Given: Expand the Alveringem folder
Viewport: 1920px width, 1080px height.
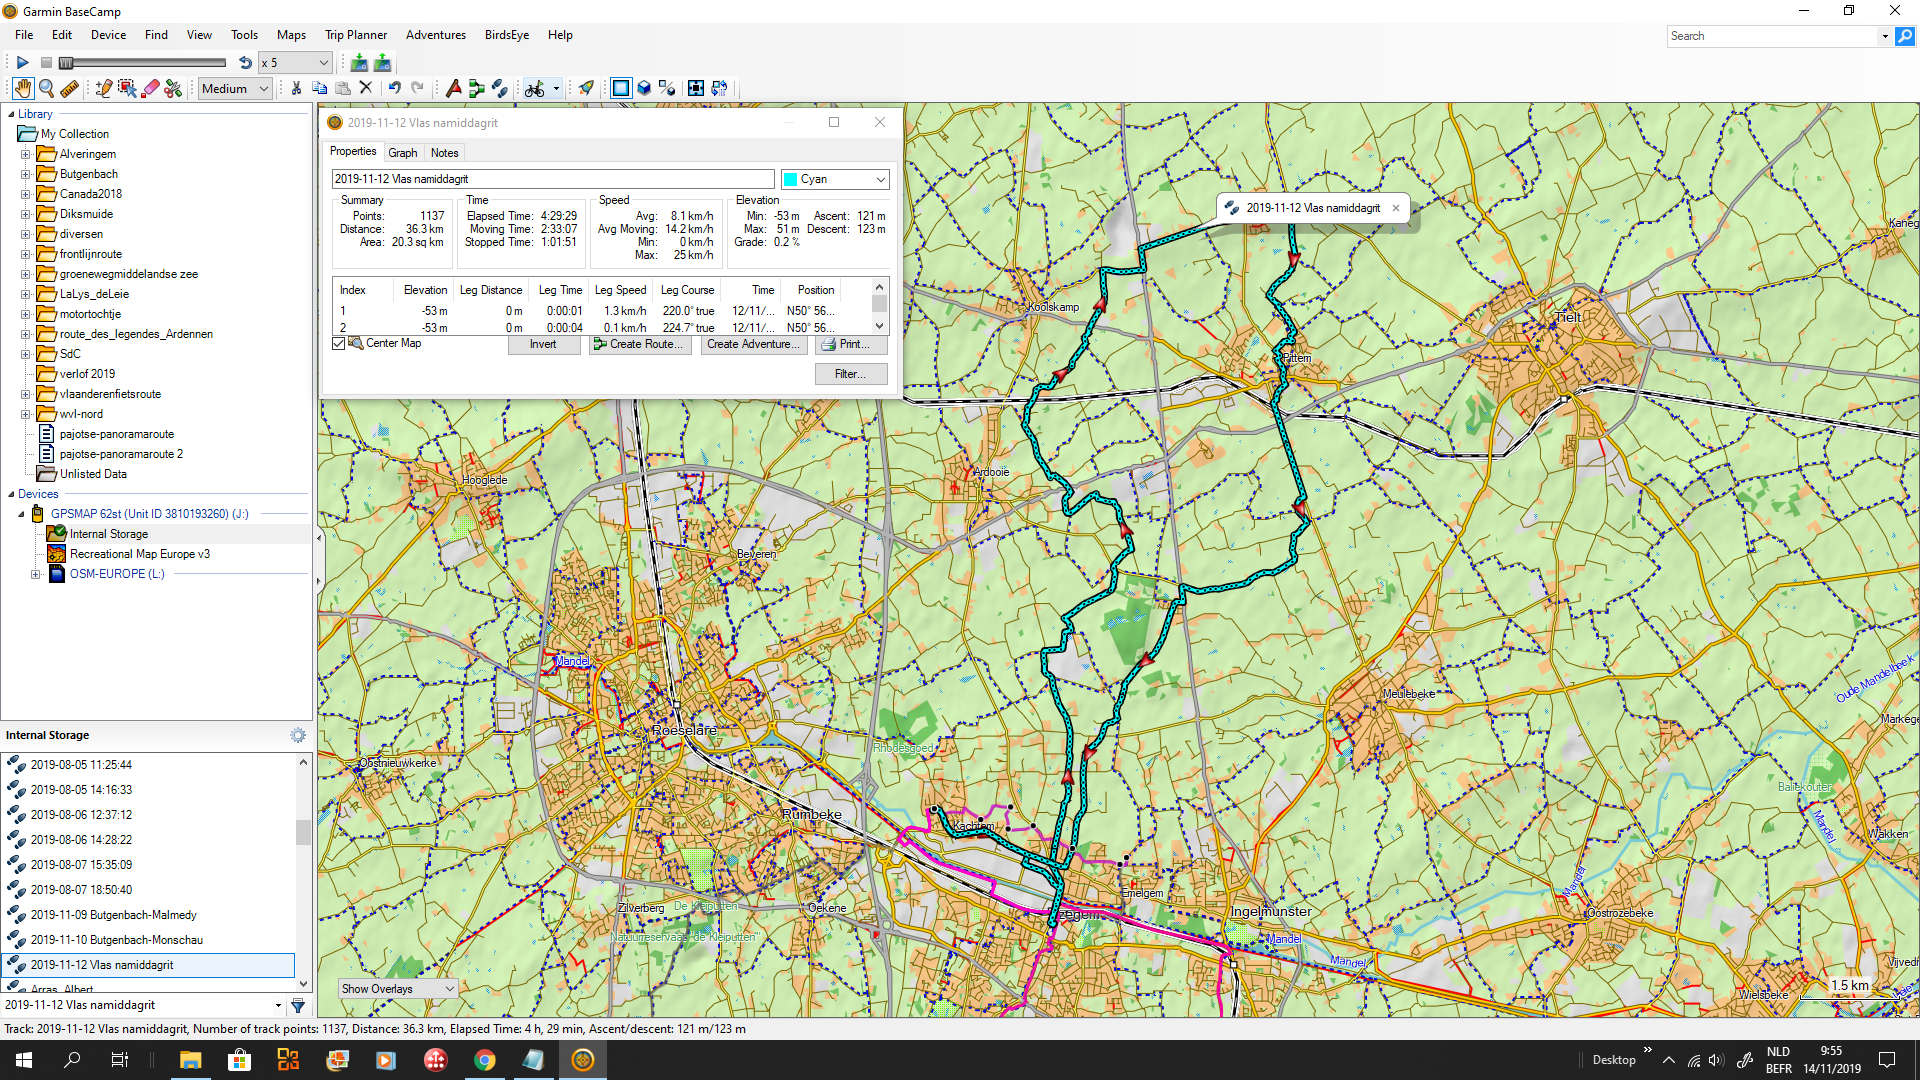Looking at the screenshot, I should tap(26, 154).
